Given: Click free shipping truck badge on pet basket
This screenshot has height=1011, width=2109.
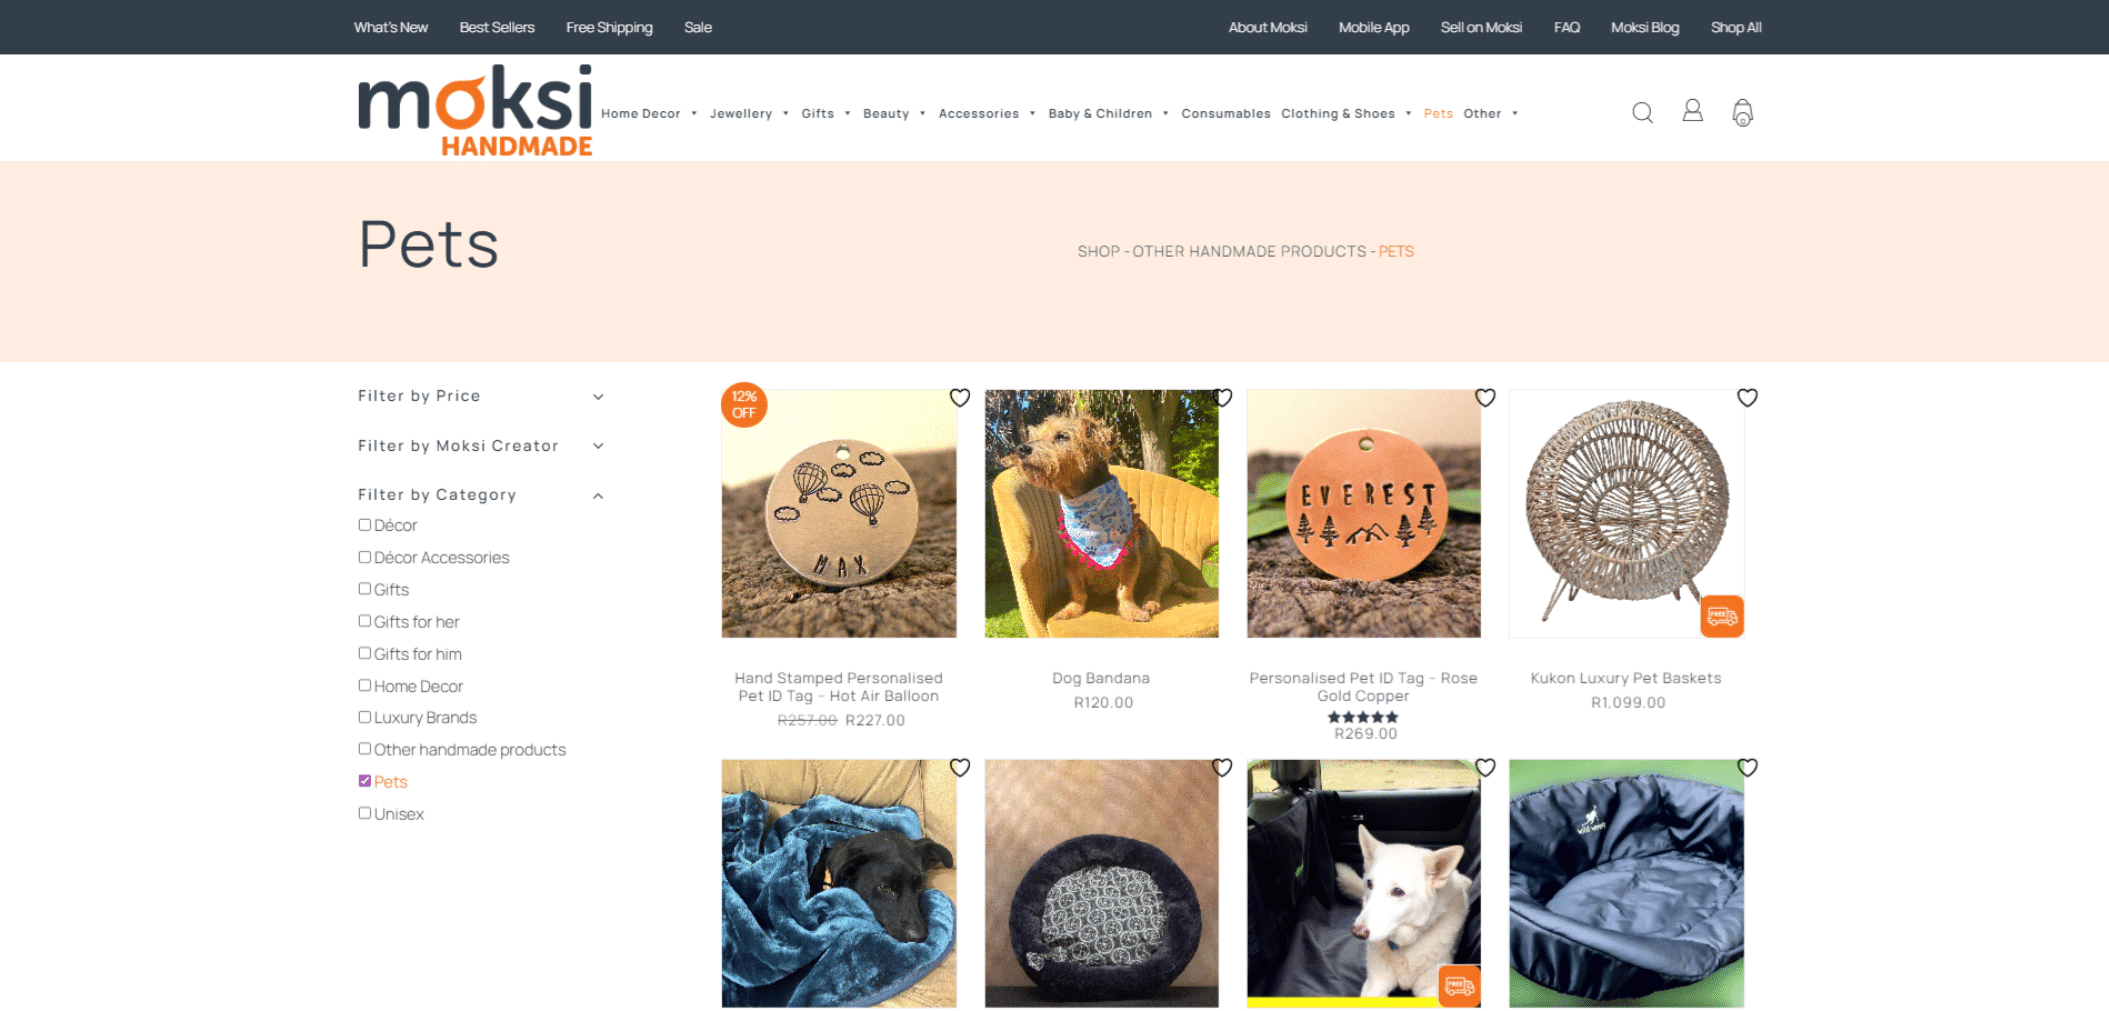Looking at the screenshot, I should pos(1722,616).
